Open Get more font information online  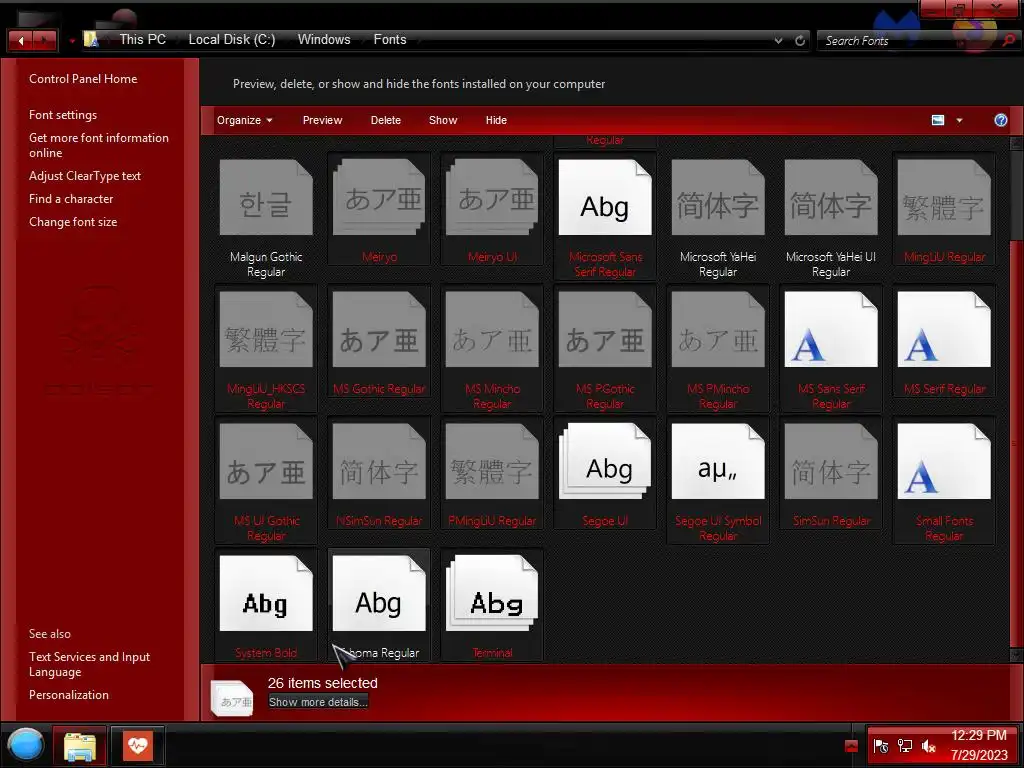click(x=99, y=145)
